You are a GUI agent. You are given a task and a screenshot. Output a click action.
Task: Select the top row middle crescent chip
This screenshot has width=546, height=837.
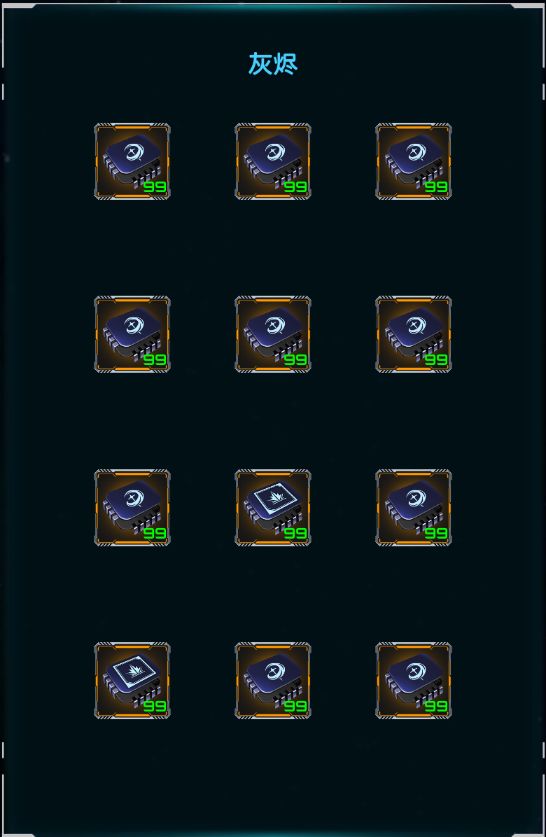click(273, 162)
